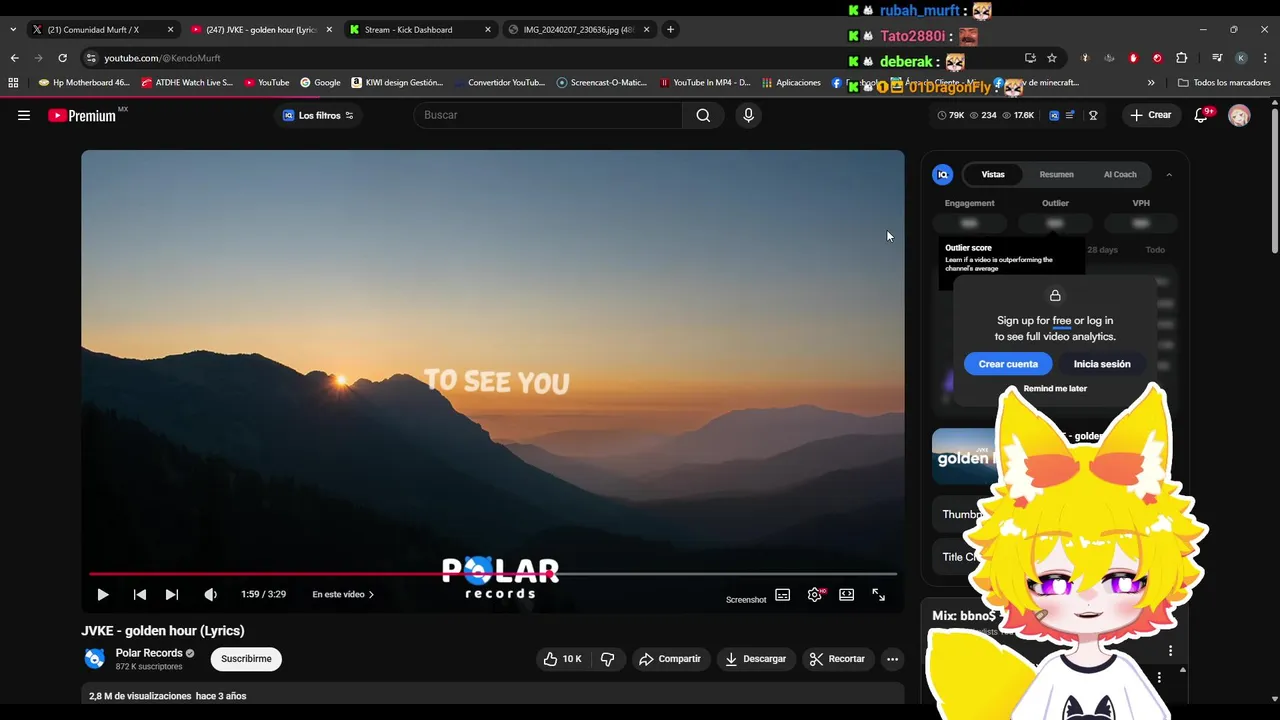Open the browser extensions puzzle icon
Viewport: 1280px width, 720px height.
pyautogui.click(x=1181, y=58)
